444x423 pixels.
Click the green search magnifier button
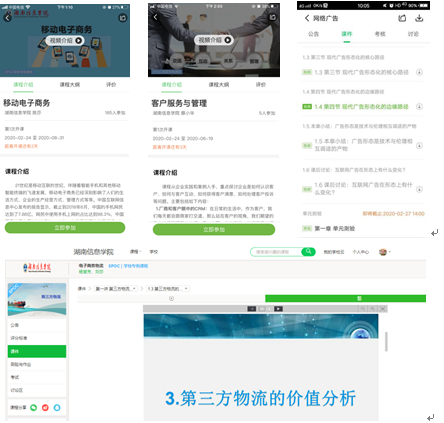(308, 252)
